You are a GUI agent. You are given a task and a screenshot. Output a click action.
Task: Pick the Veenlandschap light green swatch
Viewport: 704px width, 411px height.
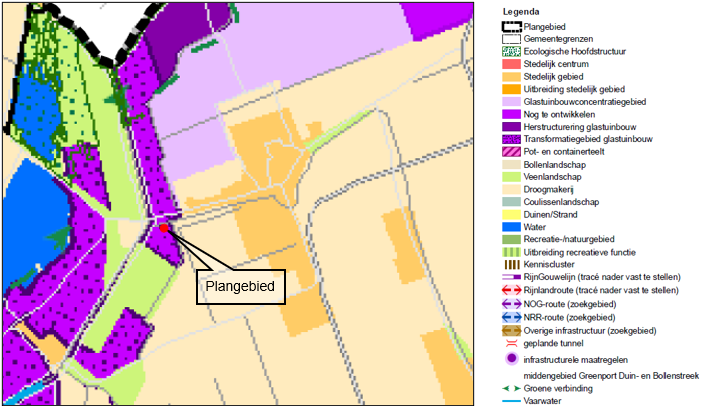[511, 177]
